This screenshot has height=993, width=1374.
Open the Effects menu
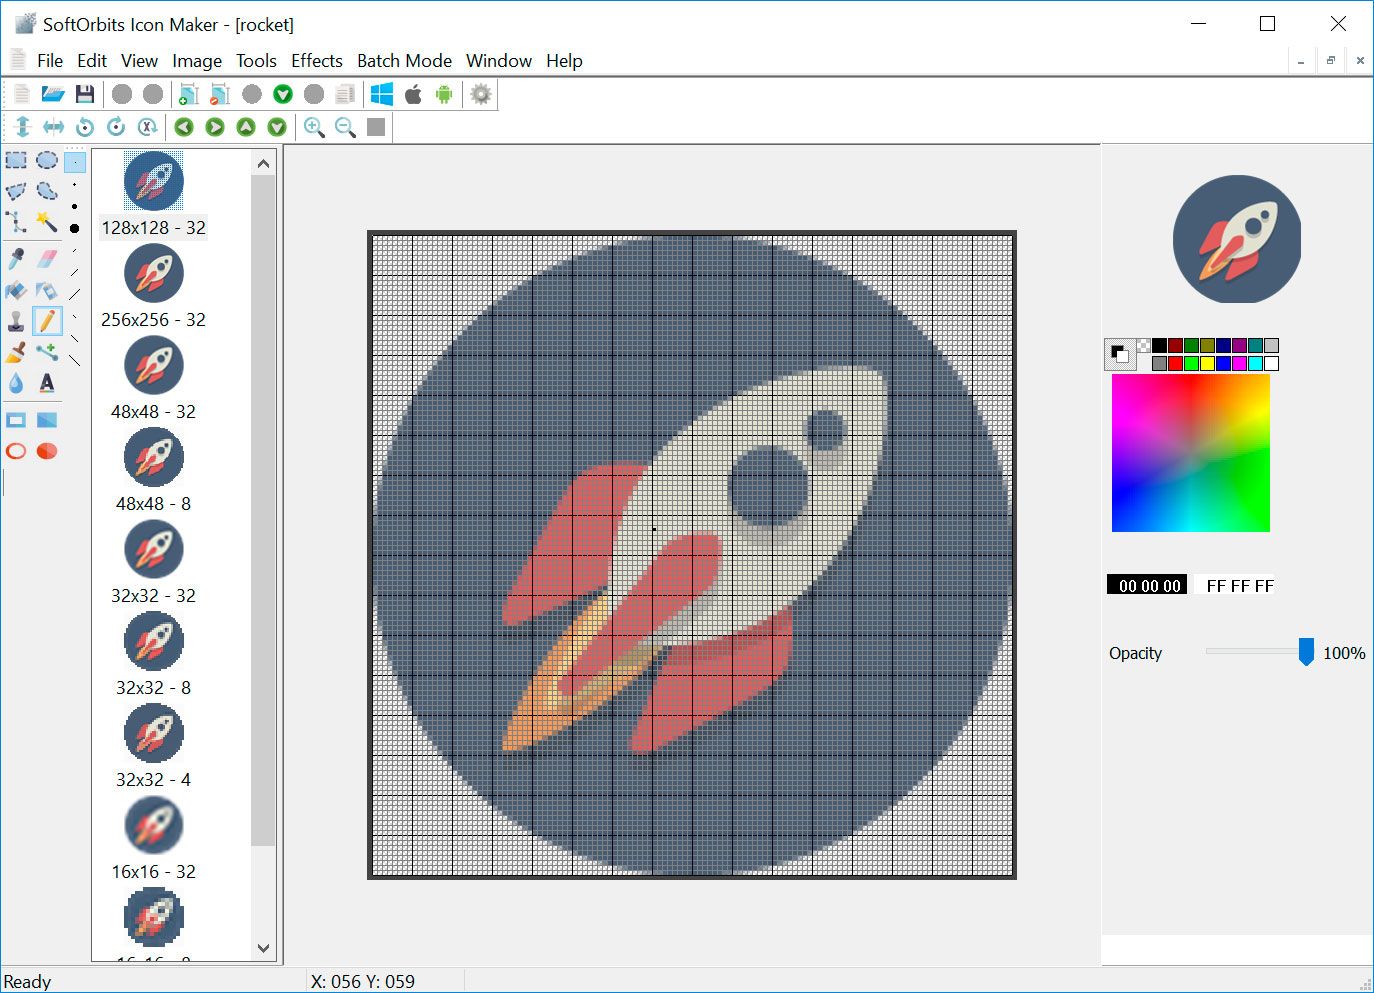coord(316,61)
